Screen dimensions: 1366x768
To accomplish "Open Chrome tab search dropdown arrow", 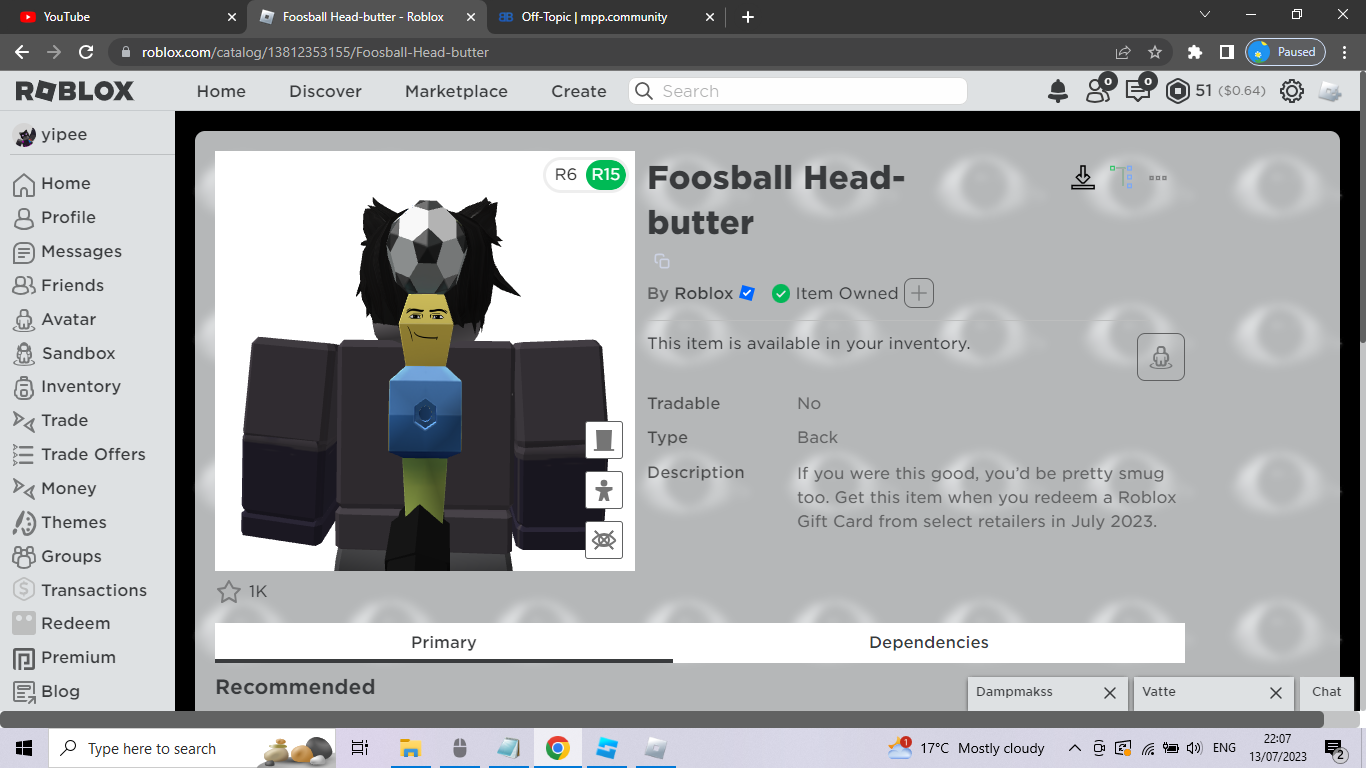I will [x=1204, y=15].
